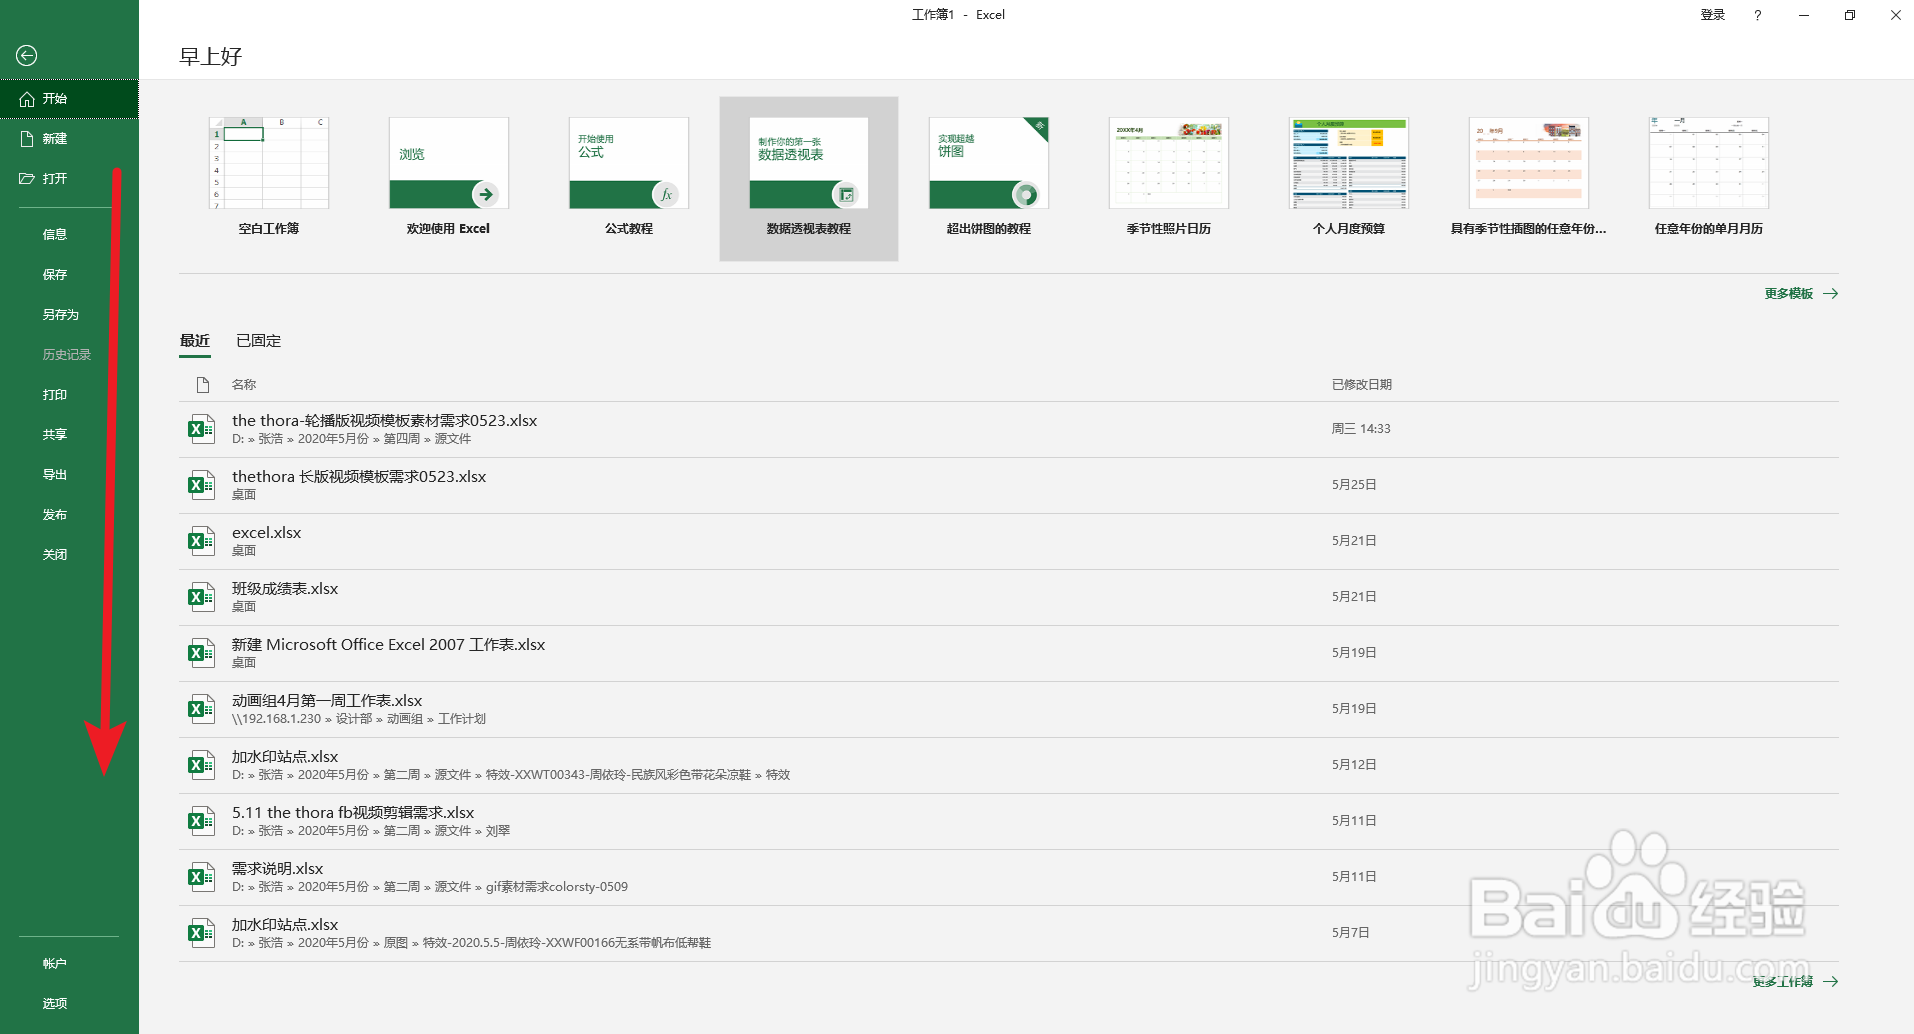Click 周三 14:33 modified date
The width and height of the screenshot is (1914, 1034).
point(1361,429)
